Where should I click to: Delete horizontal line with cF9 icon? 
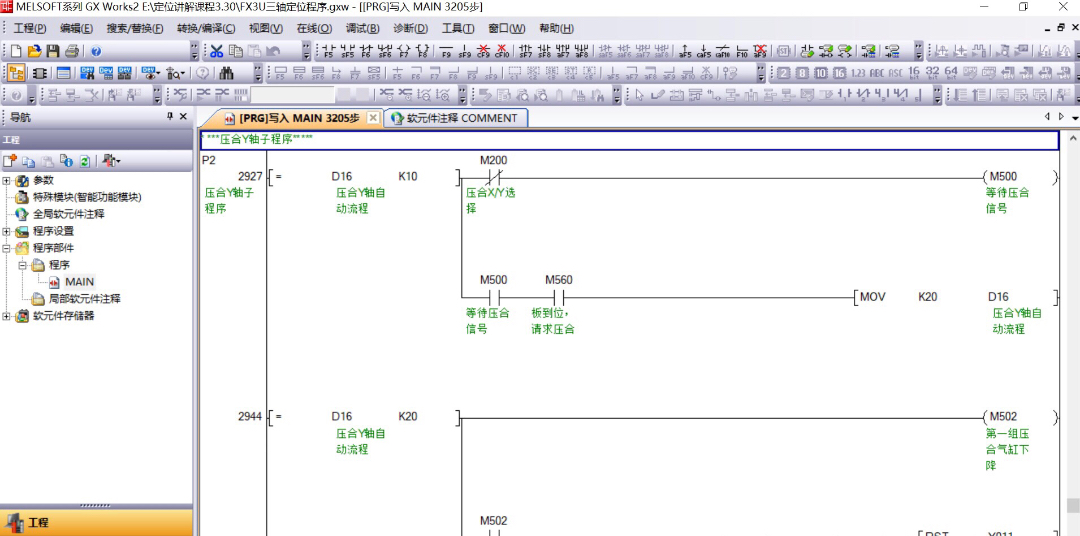tap(484, 51)
